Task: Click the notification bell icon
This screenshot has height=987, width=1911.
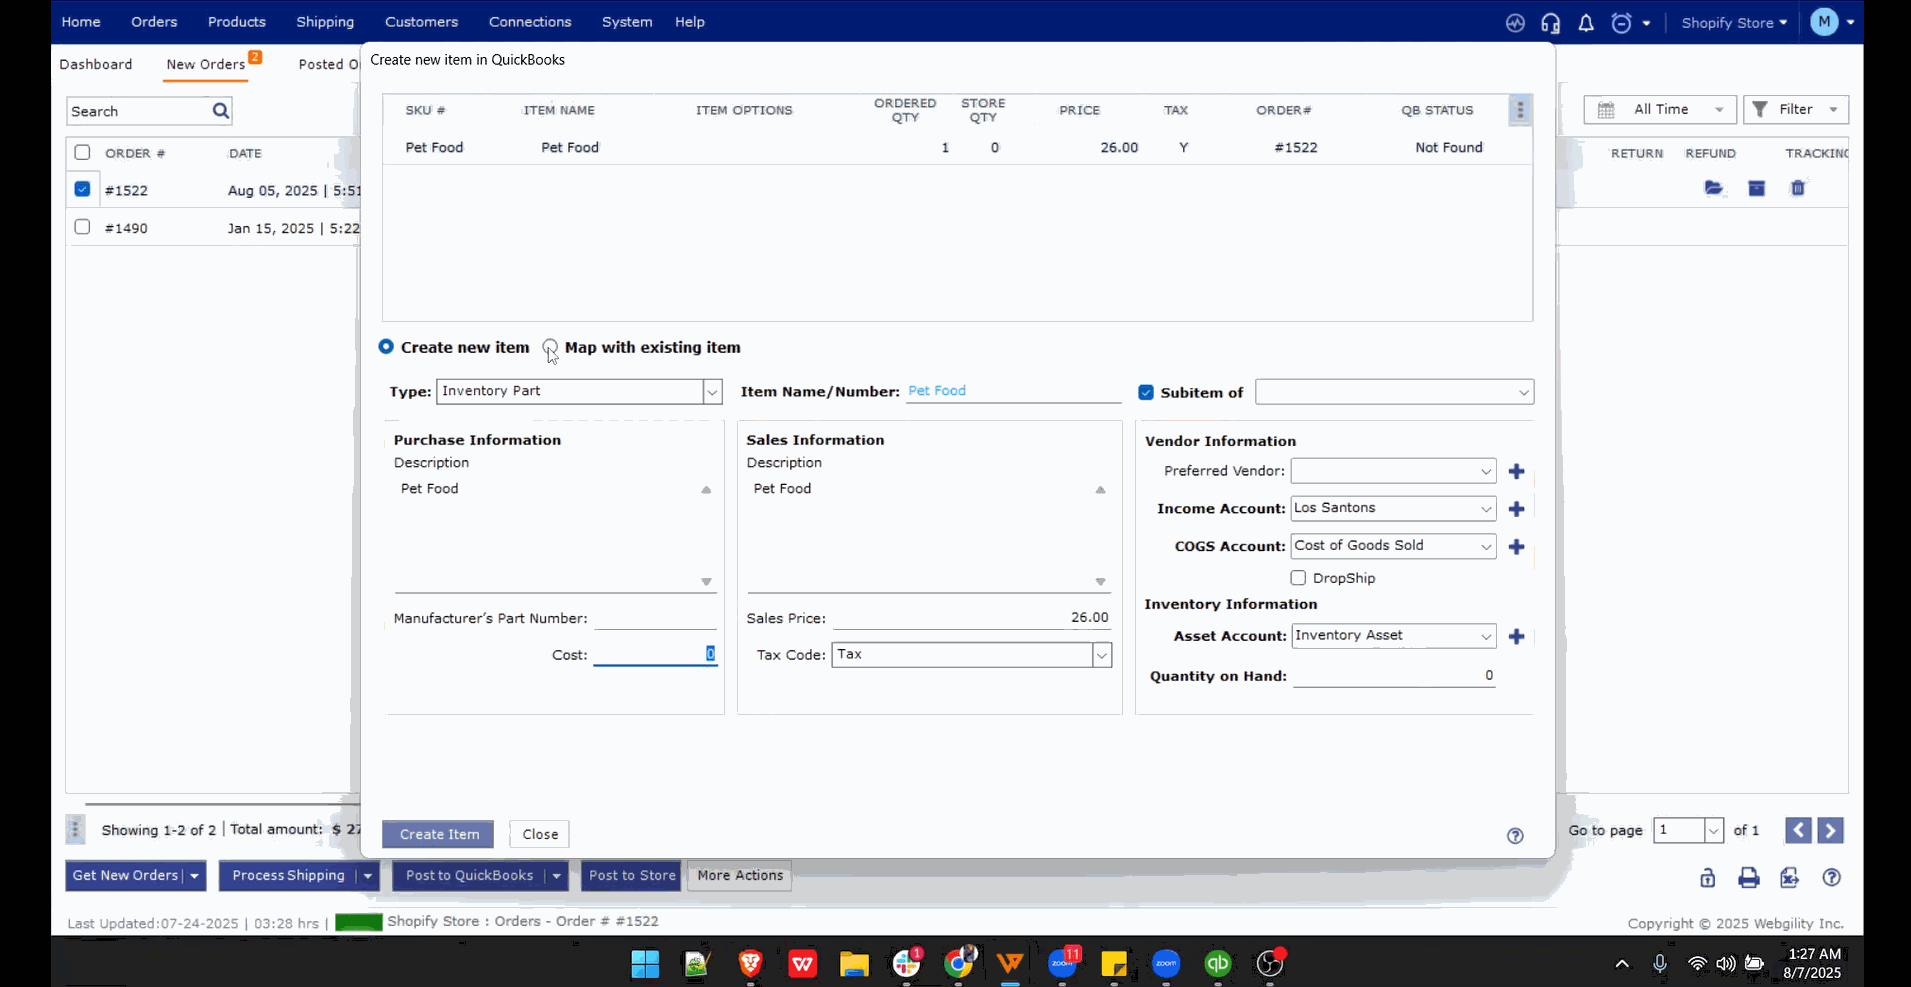Action: [x=1586, y=23]
